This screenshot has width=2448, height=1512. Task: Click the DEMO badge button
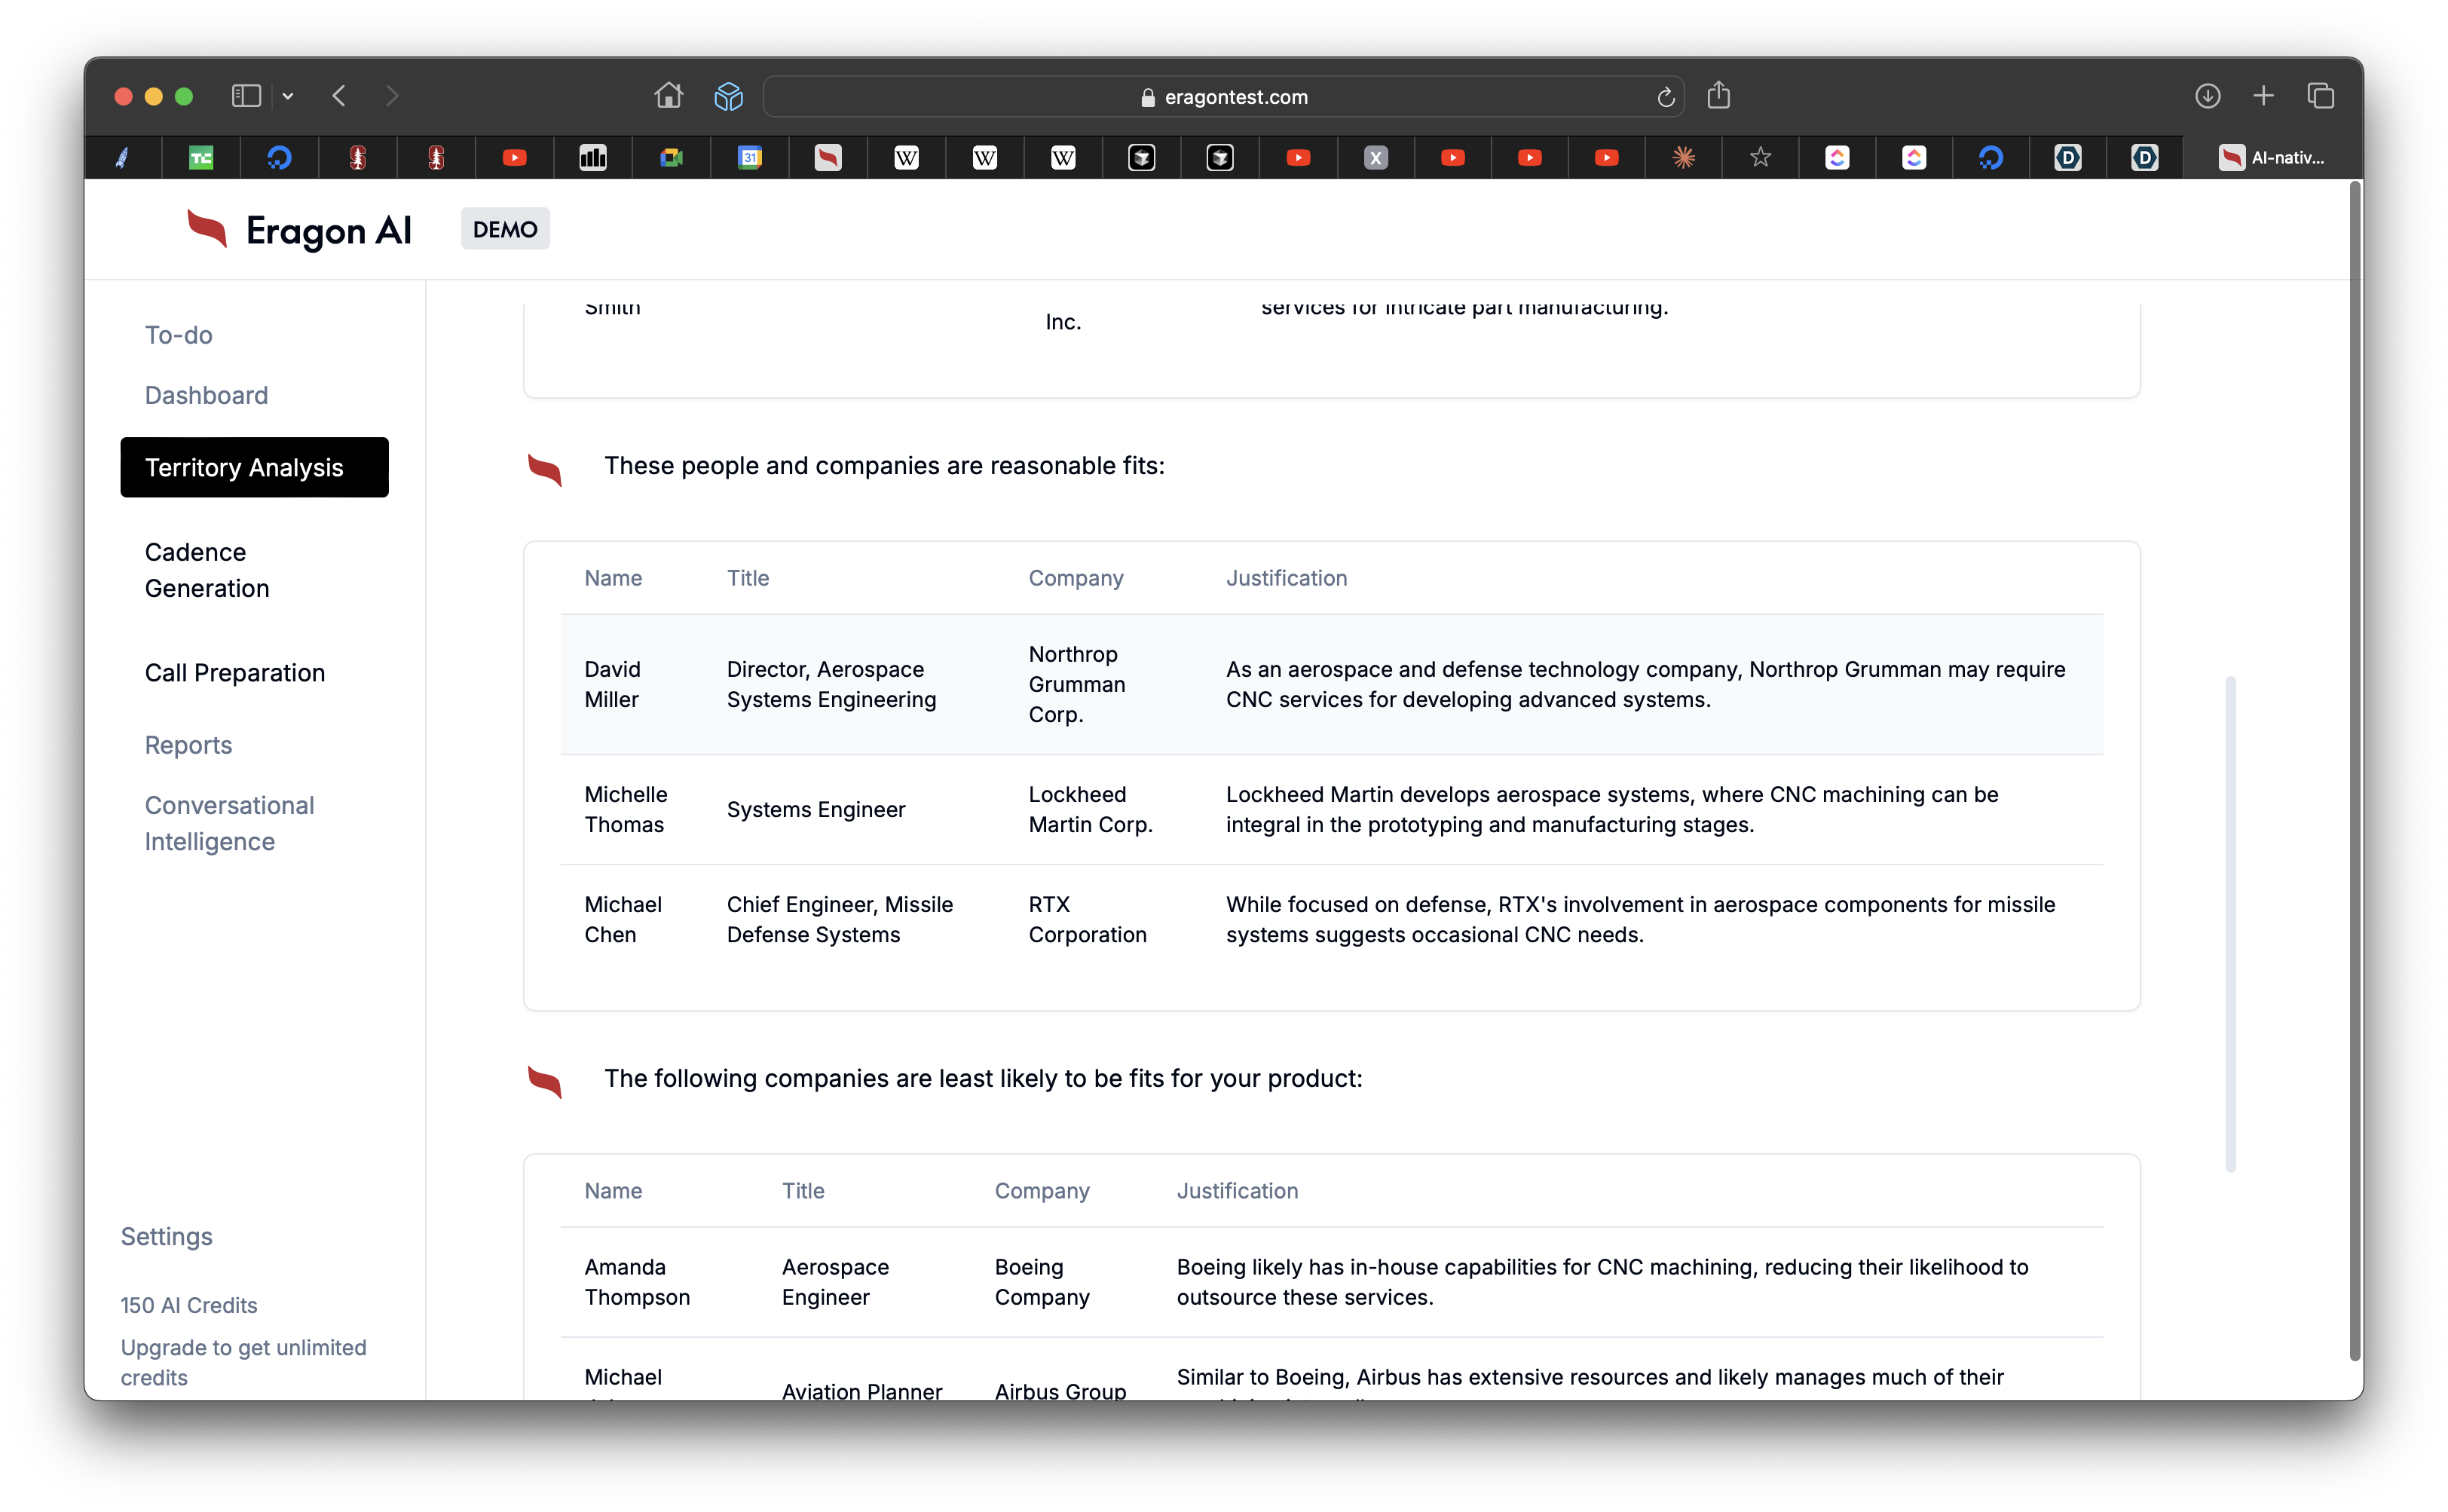pyautogui.click(x=505, y=229)
